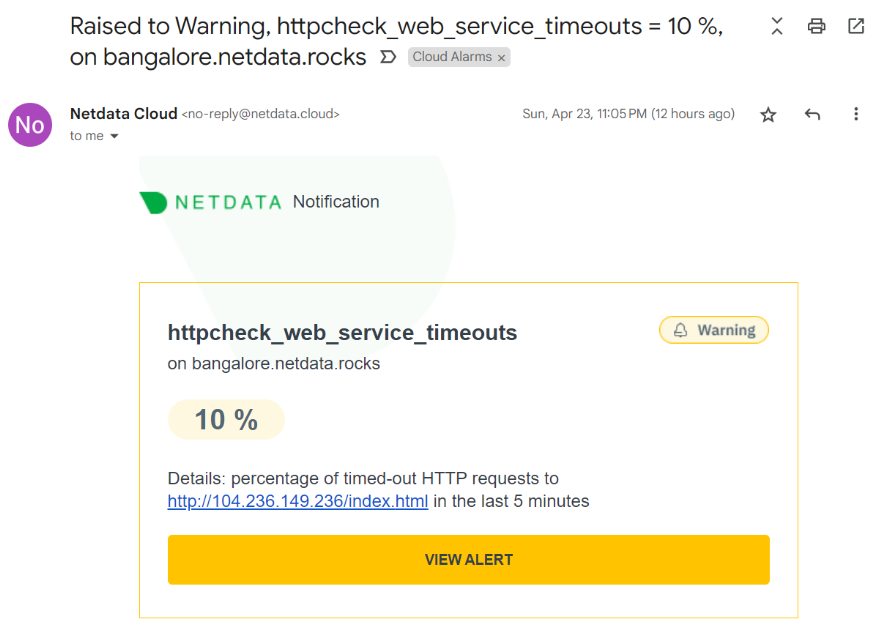Screen dimensions: 886x635
Task: Click the Cloud Alarms label chip
Action: [452, 58]
